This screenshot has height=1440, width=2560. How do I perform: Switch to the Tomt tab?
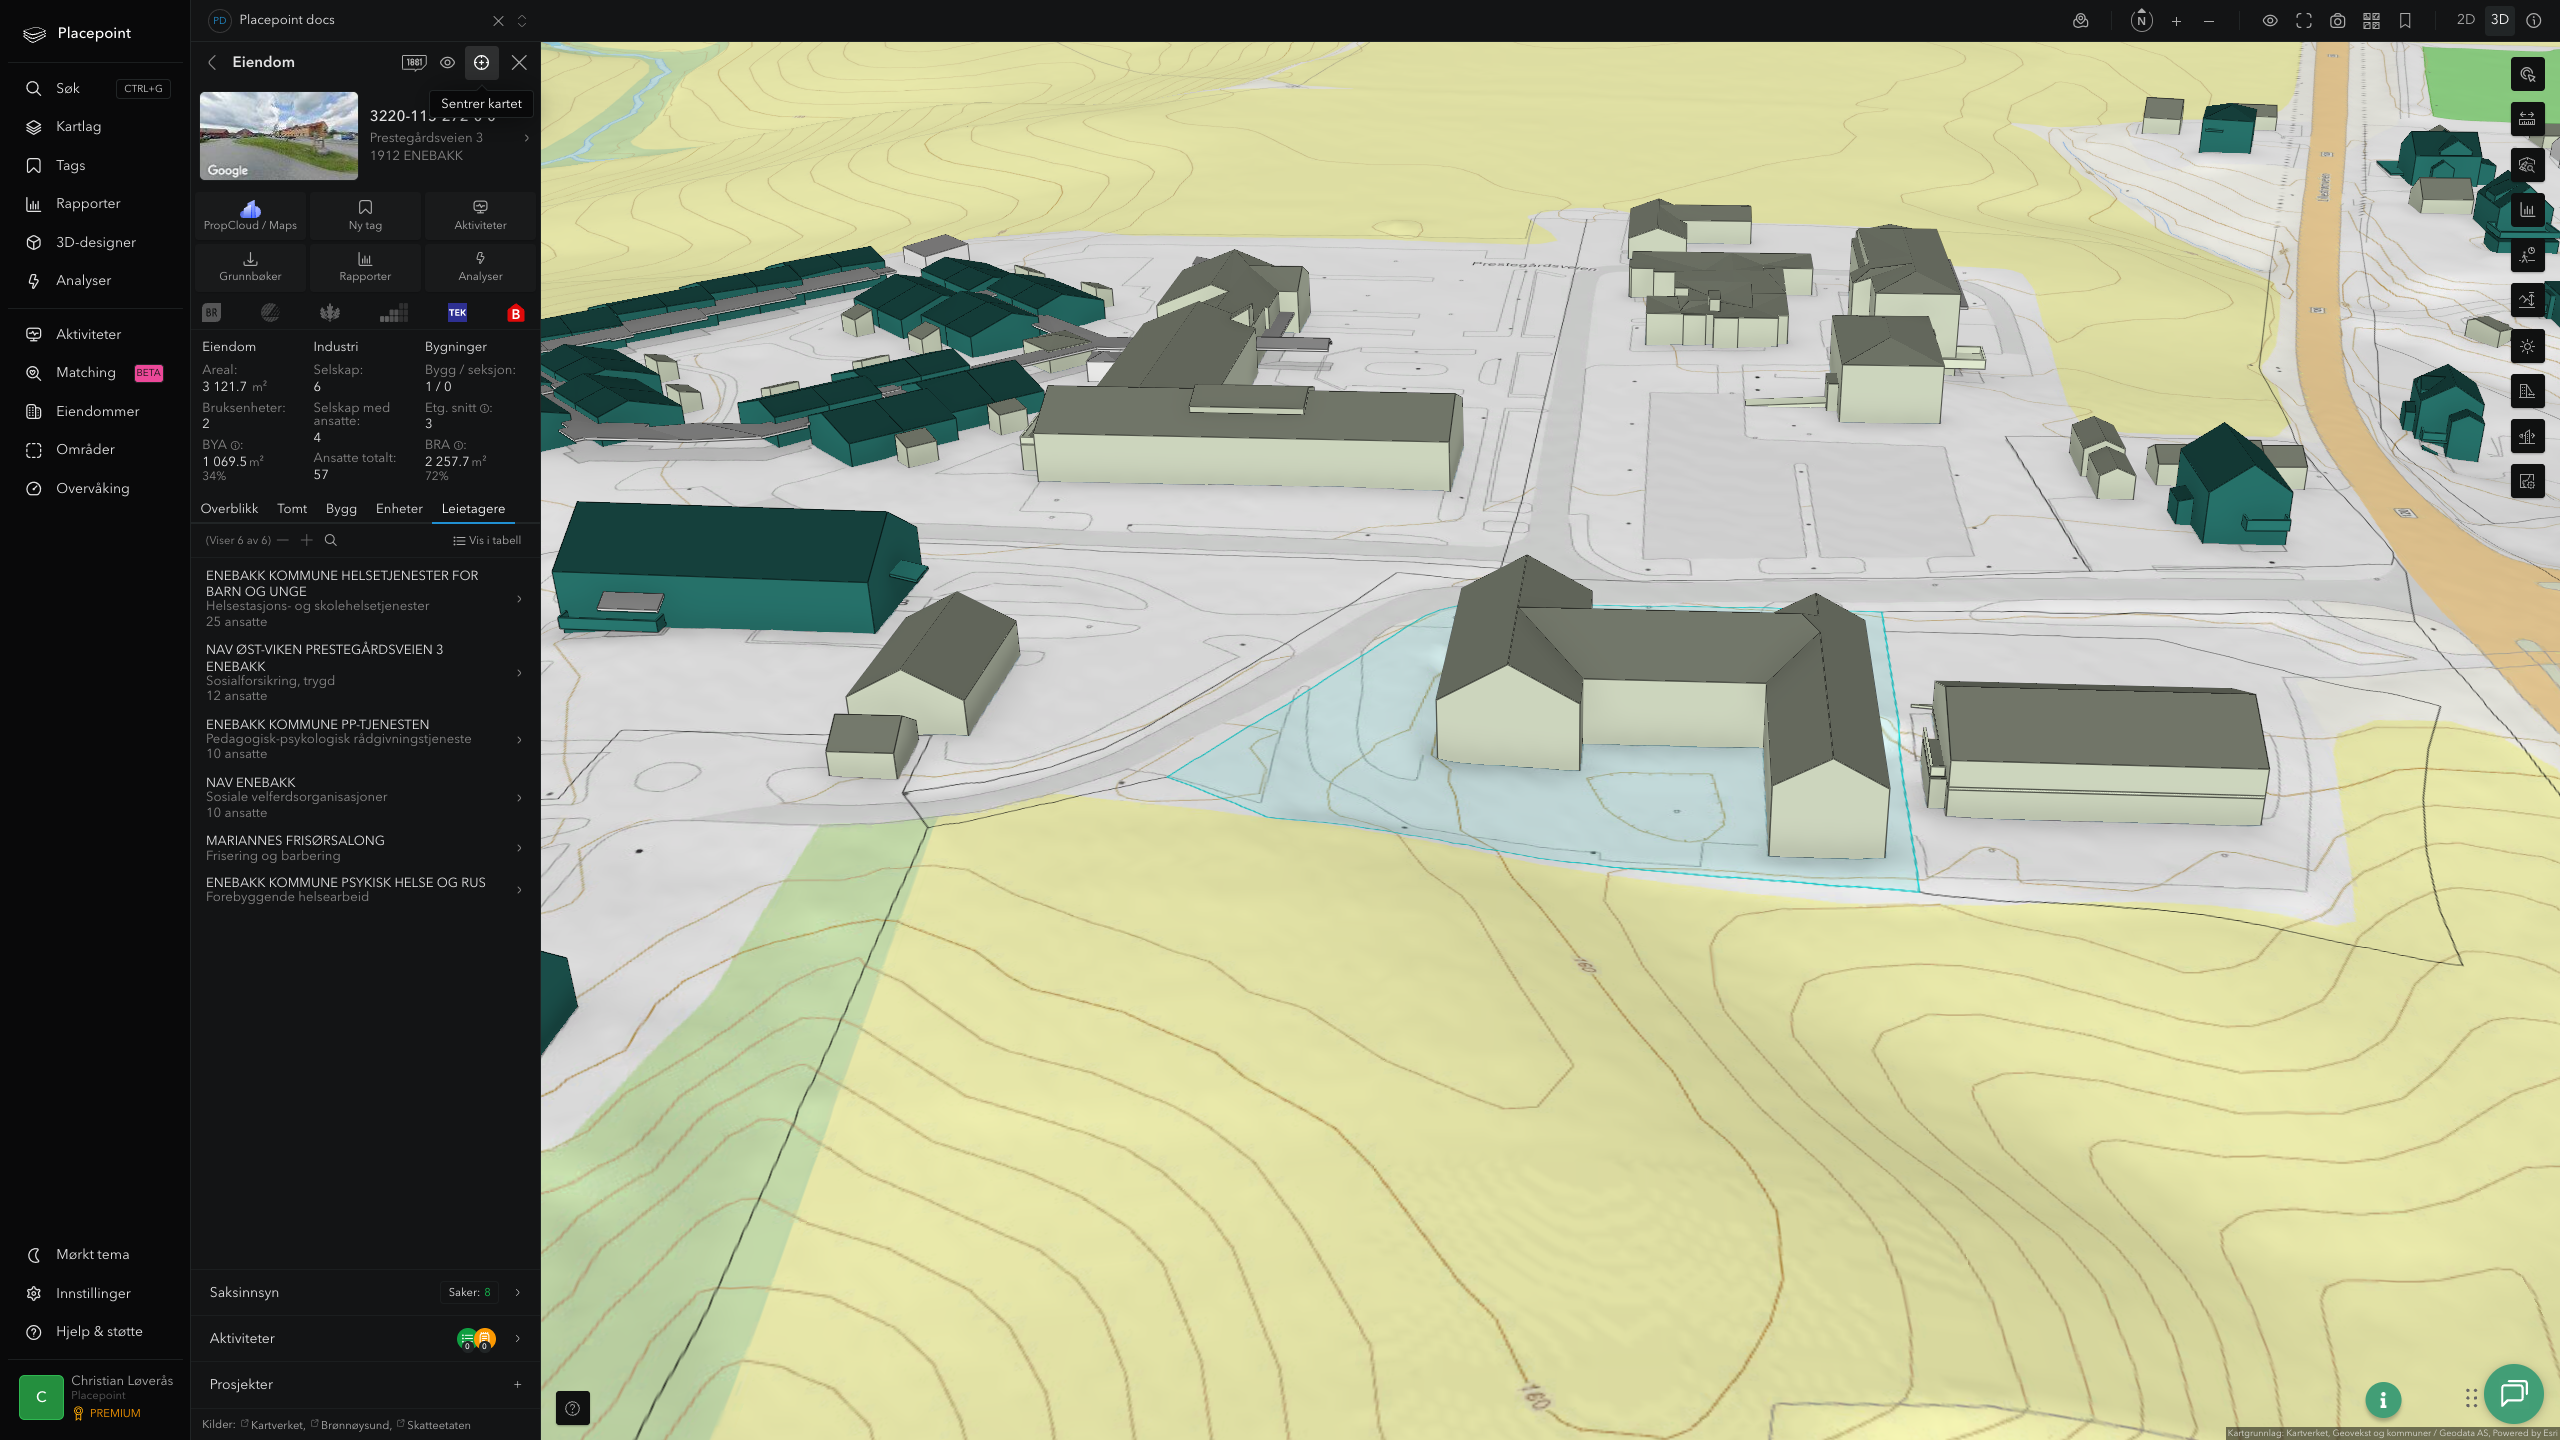click(x=292, y=508)
